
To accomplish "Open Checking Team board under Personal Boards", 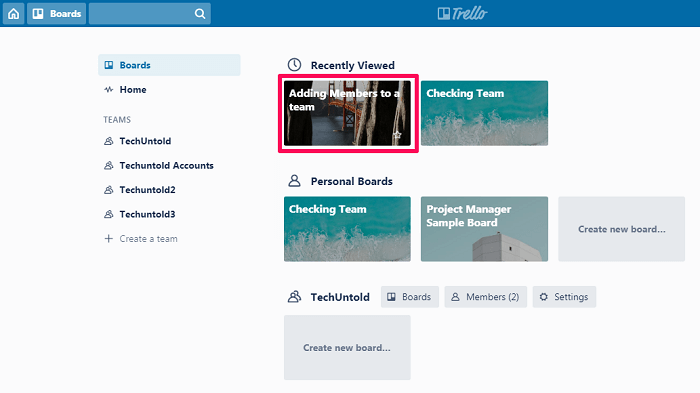I will click(x=347, y=229).
